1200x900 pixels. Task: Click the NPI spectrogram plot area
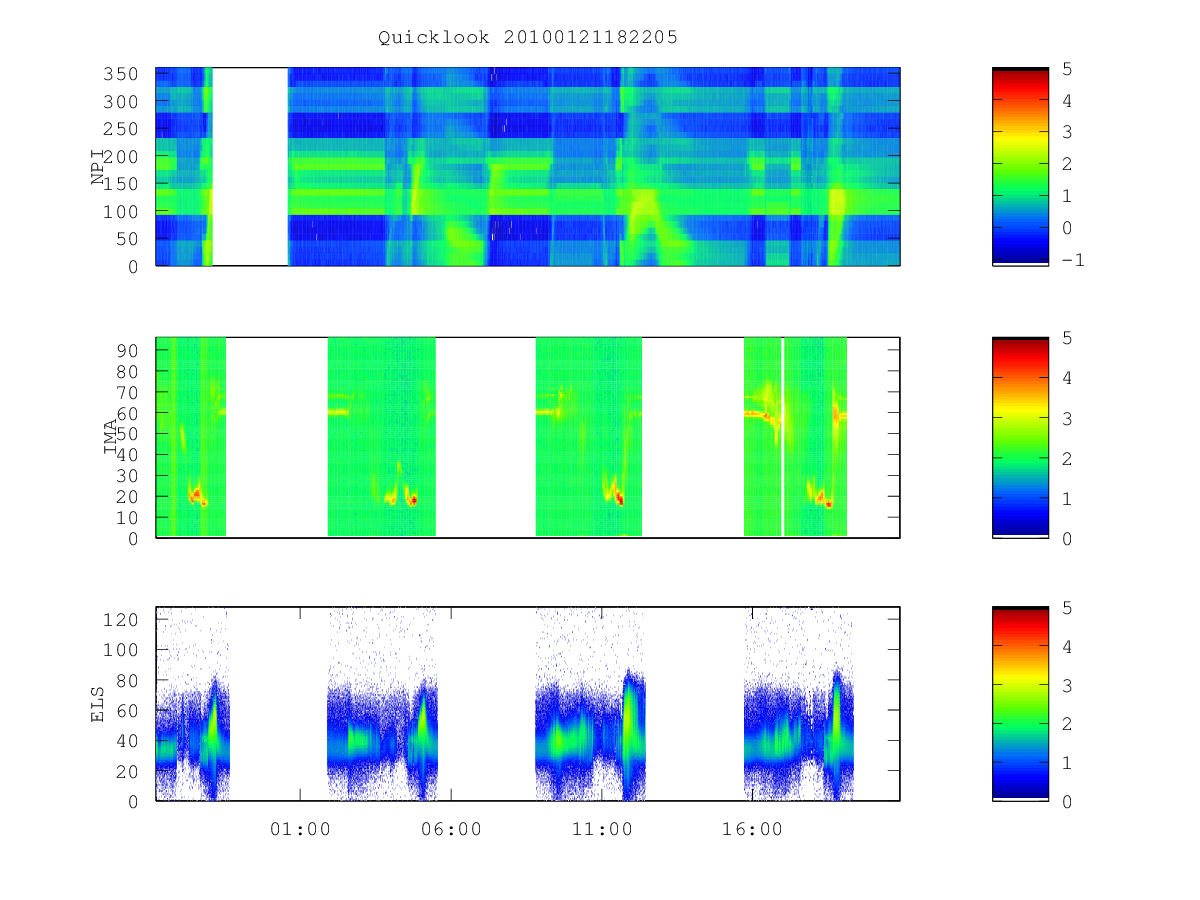click(528, 166)
